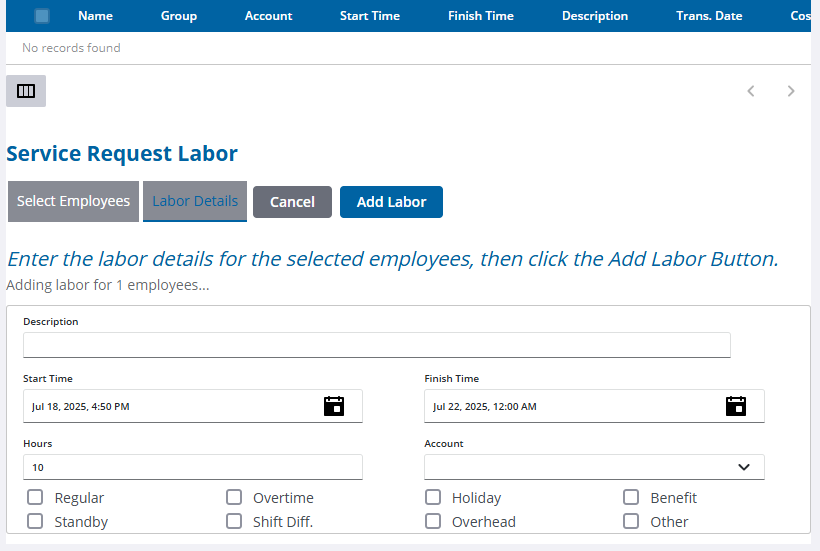Image resolution: width=820 pixels, height=551 pixels.
Task: Open the Finish Time calendar picker
Action: point(736,406)
